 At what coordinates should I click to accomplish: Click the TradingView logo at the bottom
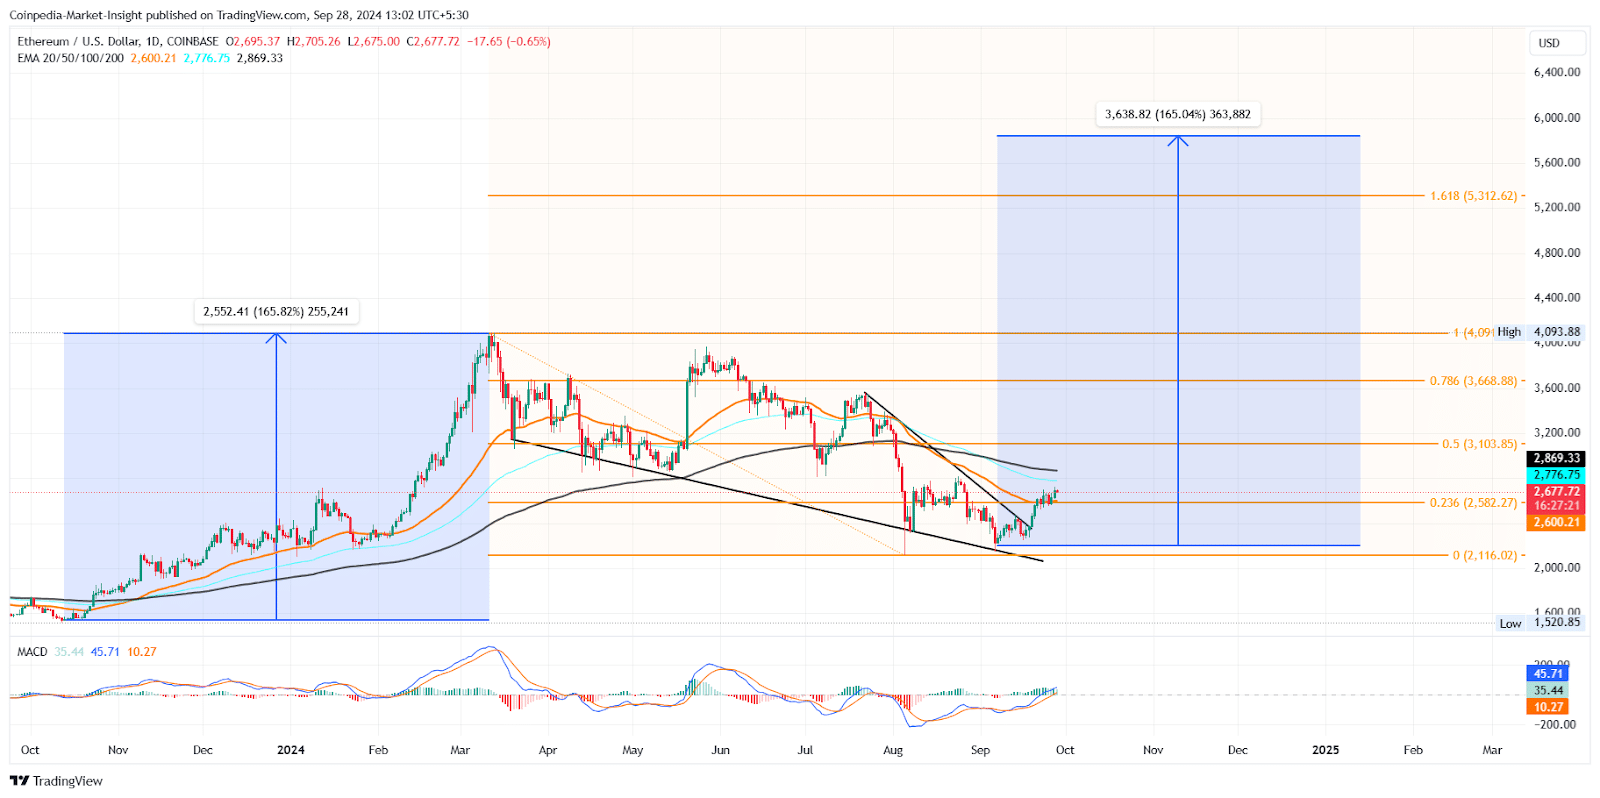point(56,781)
